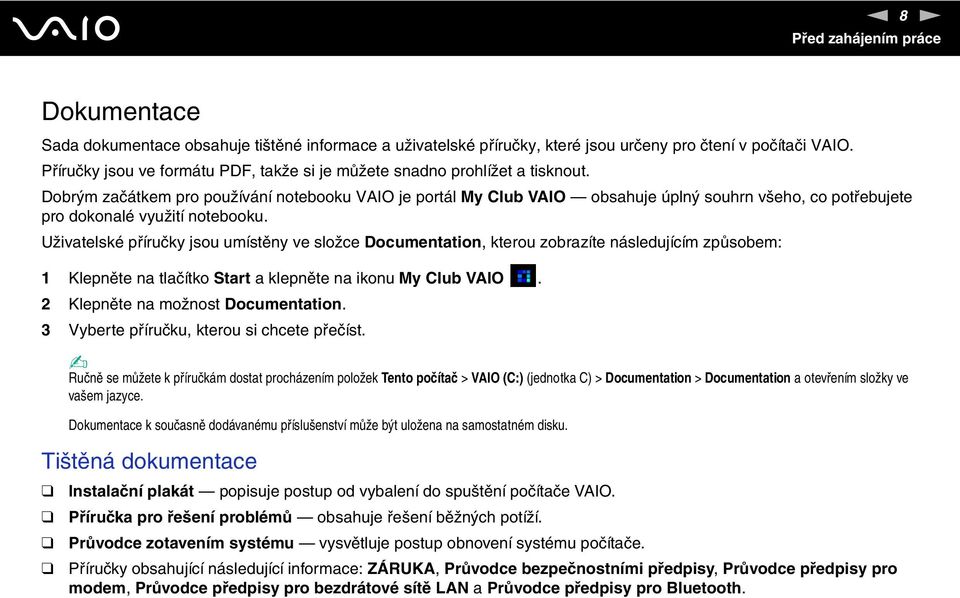The image size is (960, 598).
Task: Click the bullet box before Instalační plakát
Action: coord(47,491)
